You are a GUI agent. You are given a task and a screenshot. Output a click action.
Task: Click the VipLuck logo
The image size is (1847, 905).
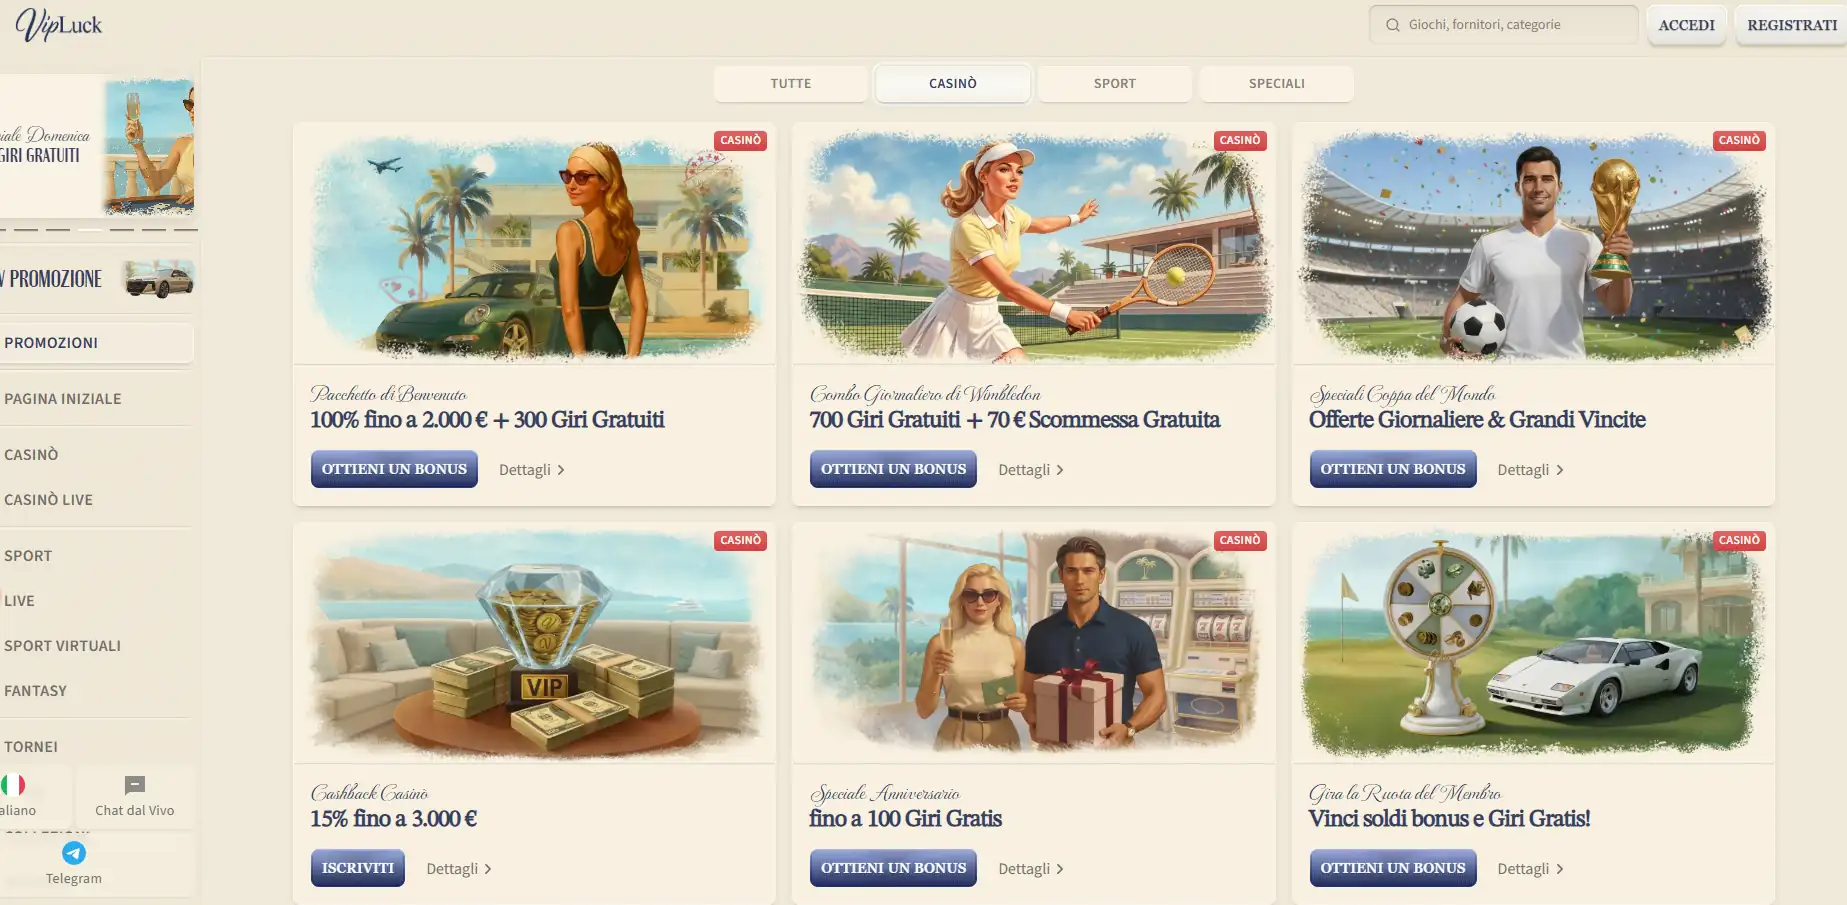tap(59, 25)
